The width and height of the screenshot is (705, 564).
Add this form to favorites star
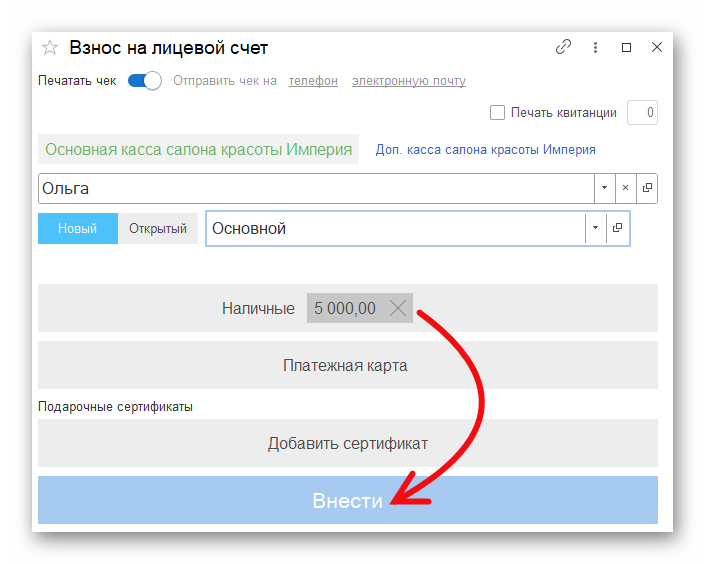pyautogui.click(x=50, y=47)
